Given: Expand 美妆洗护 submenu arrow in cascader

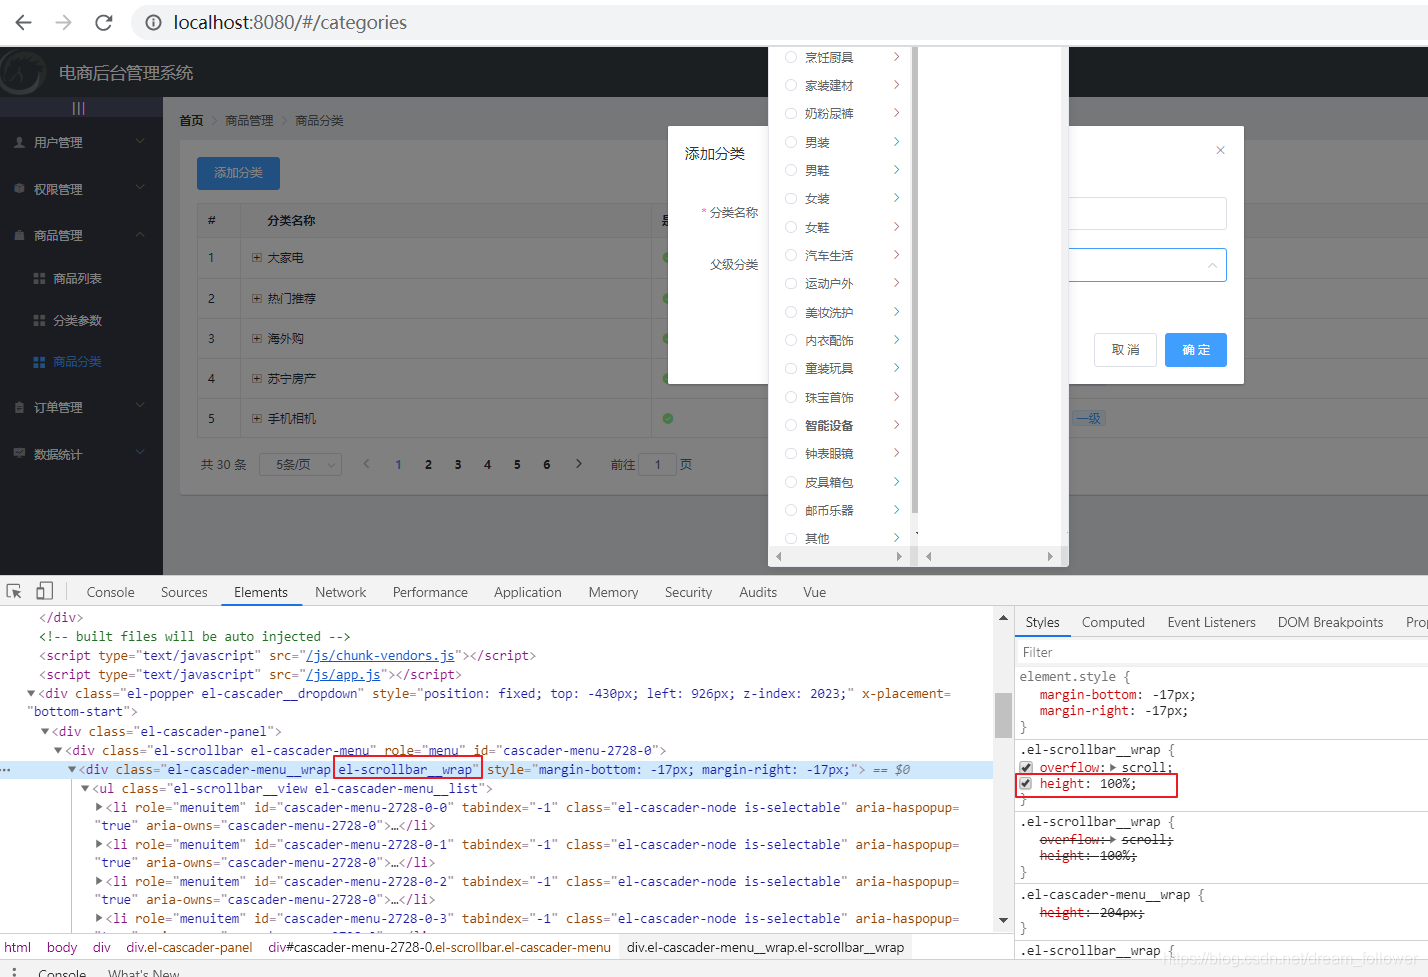Looking at the screenshot, I should (x=896, y=312).
